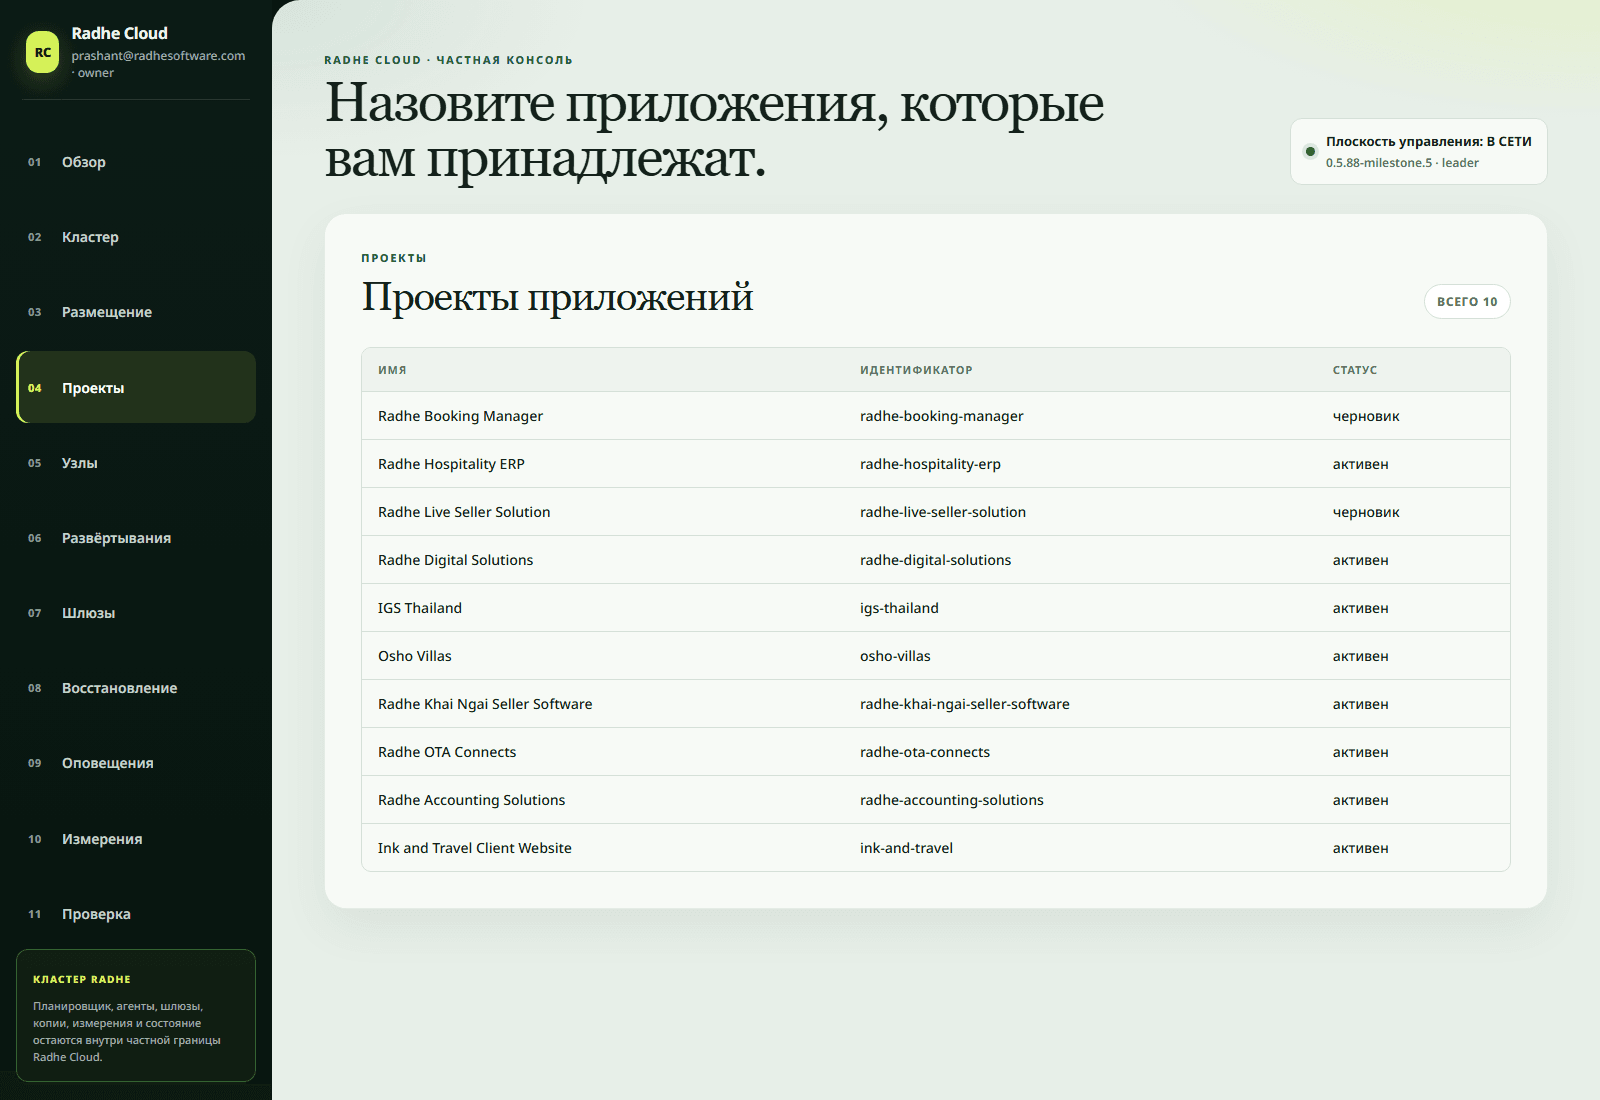Open Шлюзы in the sidebar
This screenshot has height=1100, width=1600.
tap(136, 613)
